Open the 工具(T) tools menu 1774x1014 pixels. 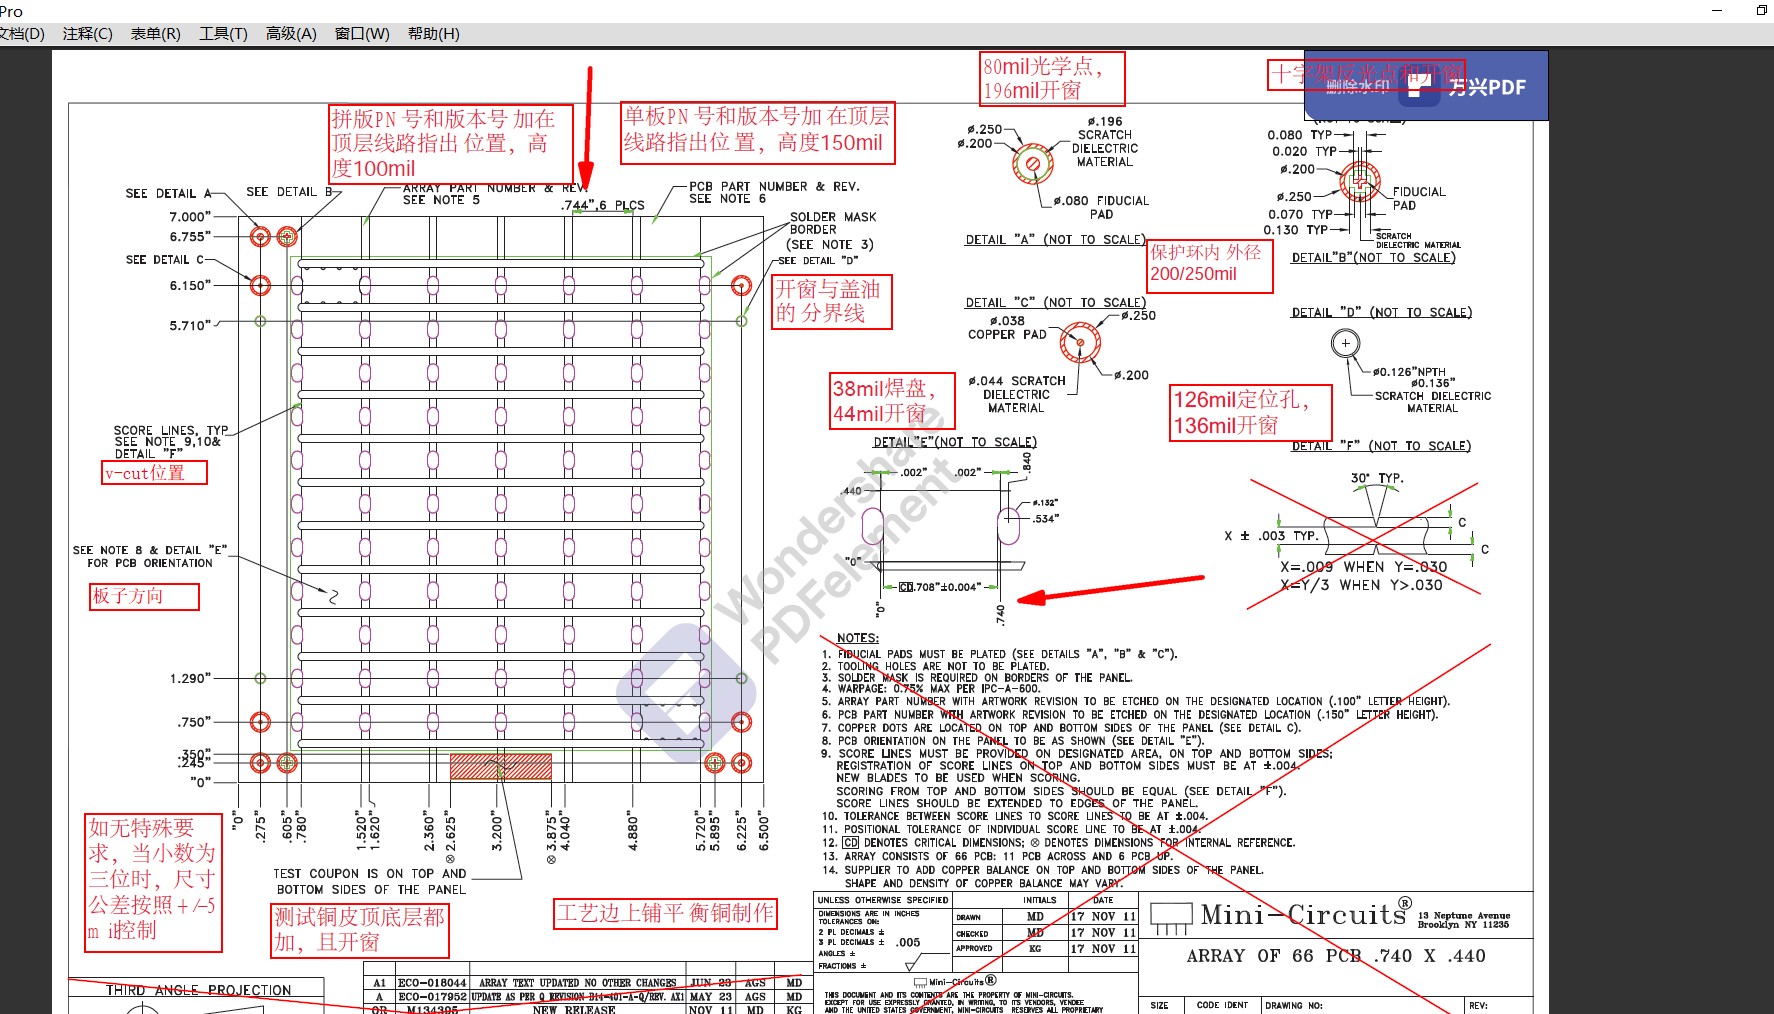coord(223,33)
